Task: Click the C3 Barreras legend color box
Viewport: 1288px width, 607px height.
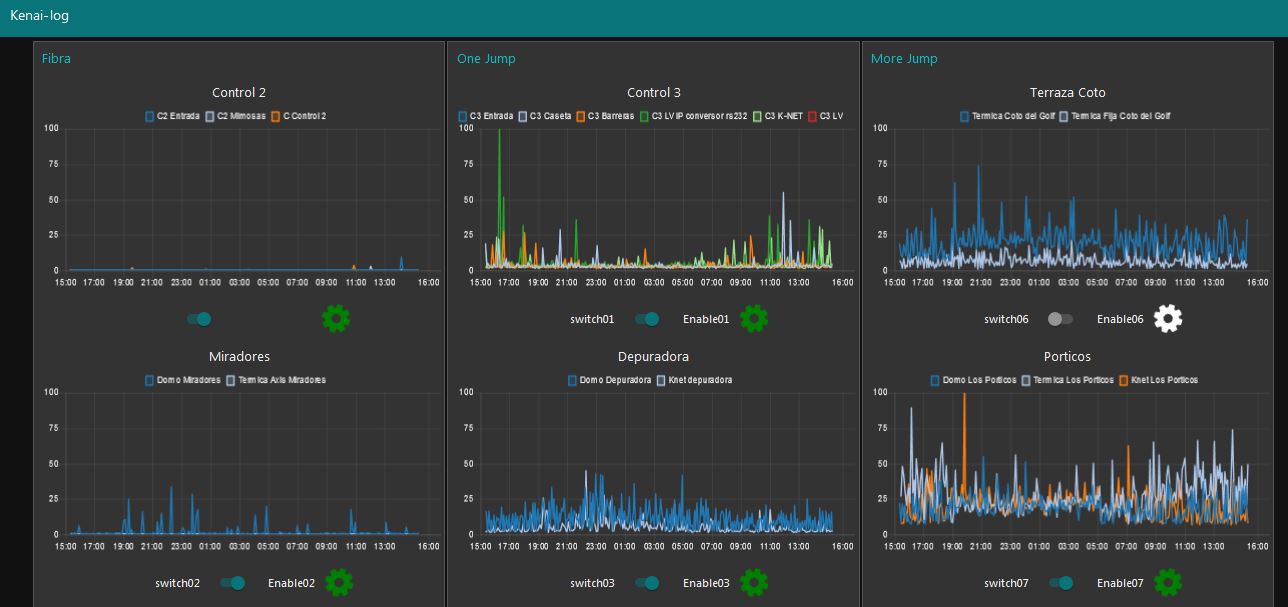Action: pos(580,116)
